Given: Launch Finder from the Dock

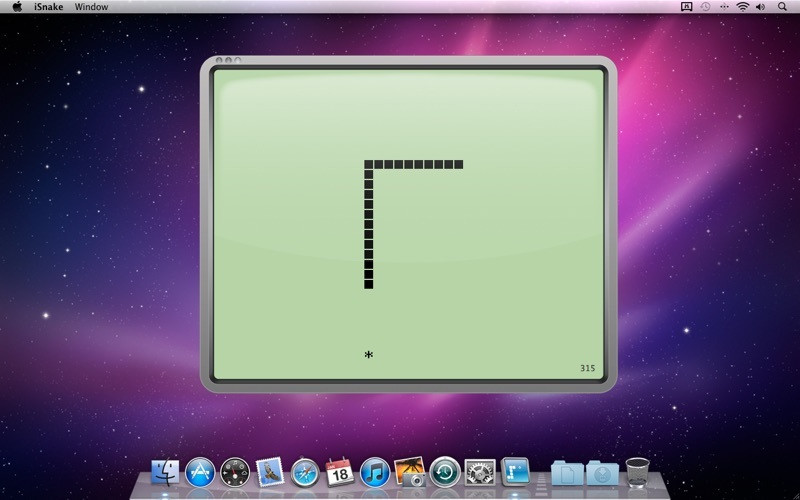Looking at the screenshot, I should click(x=165, y=472).
